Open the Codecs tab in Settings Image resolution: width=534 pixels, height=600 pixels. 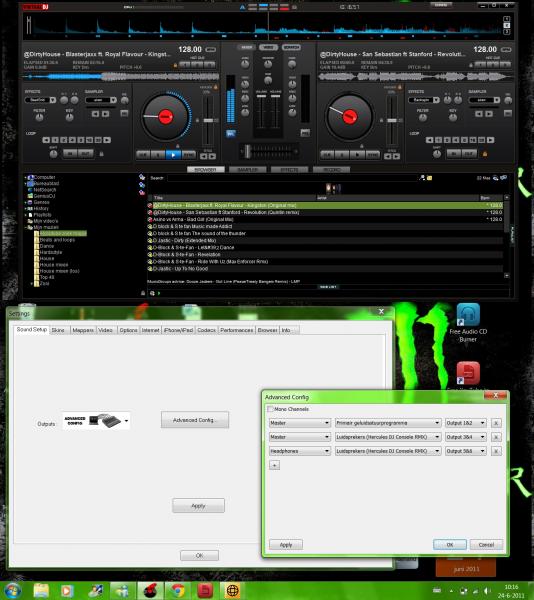(207, 330)
